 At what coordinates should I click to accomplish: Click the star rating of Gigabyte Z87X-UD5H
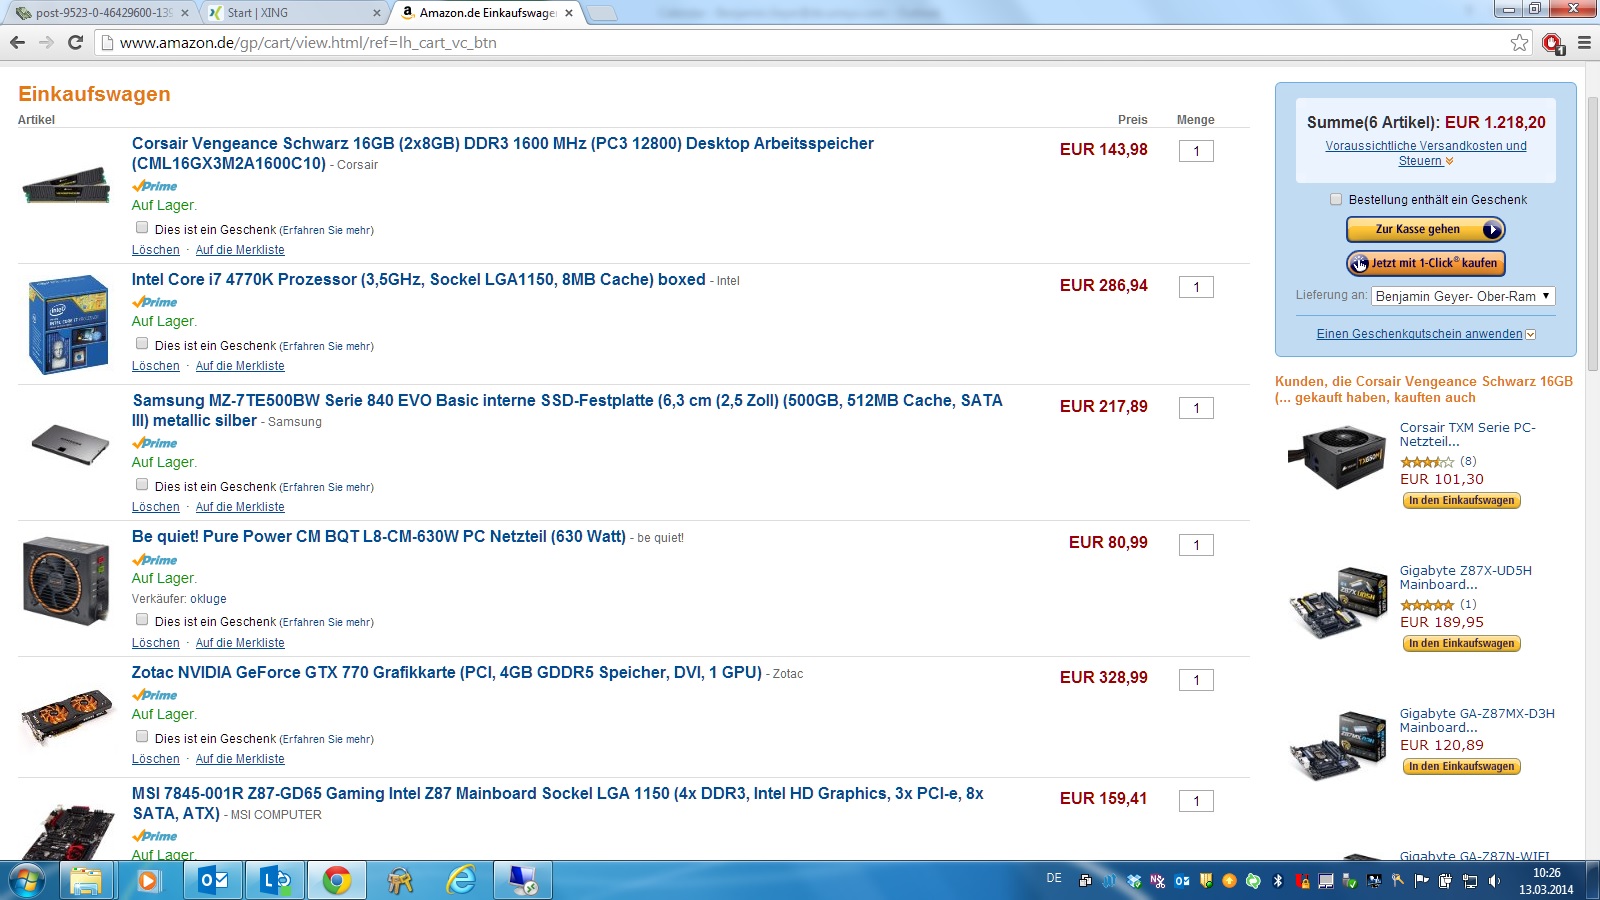1427,604
